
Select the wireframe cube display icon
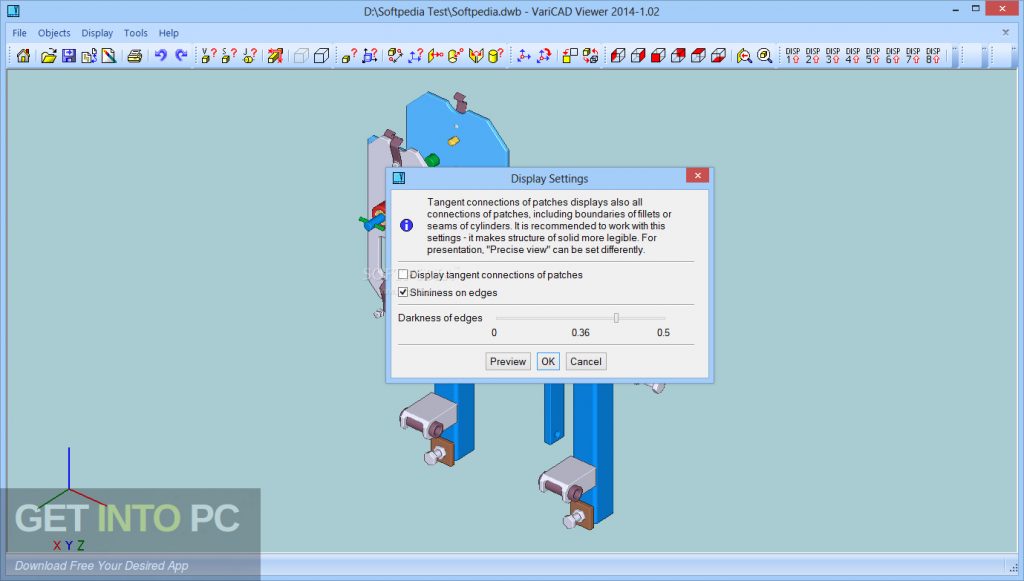click(321, 56)
